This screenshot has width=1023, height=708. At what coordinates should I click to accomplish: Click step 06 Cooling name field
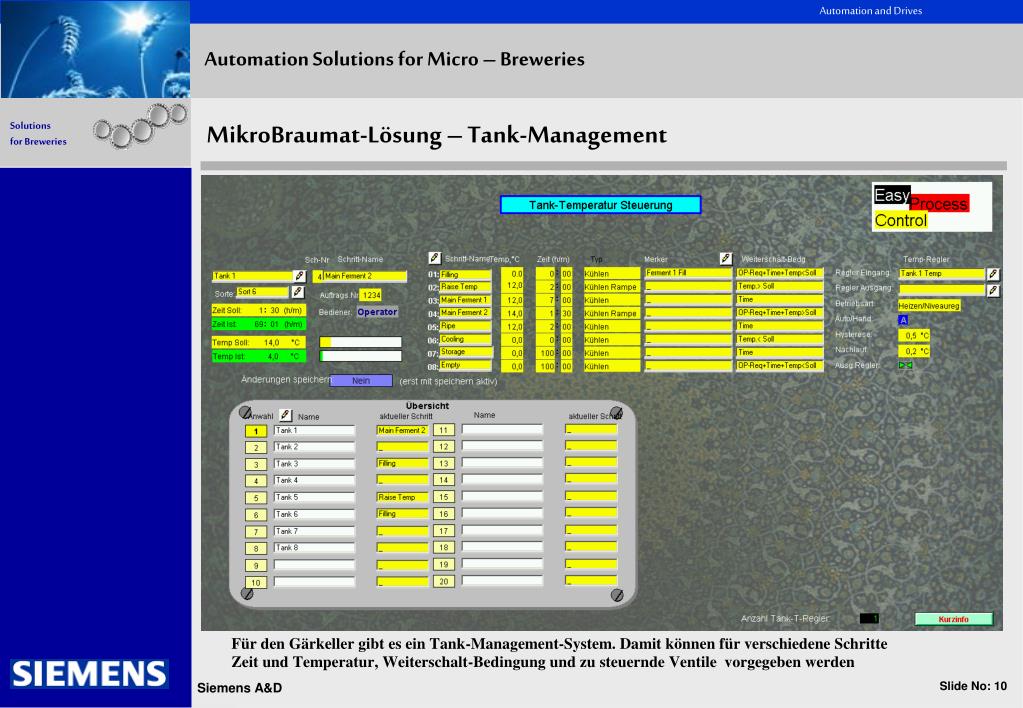pyautogui.click(x=465, y=339)
